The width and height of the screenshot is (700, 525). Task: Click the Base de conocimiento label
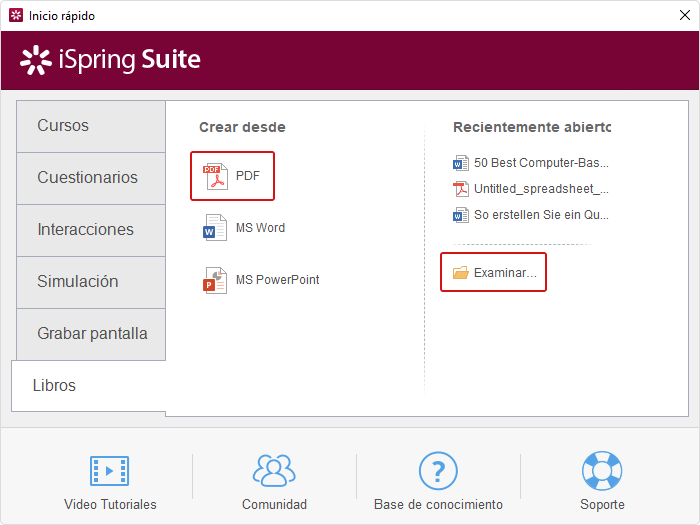click(x=438, y=504)
